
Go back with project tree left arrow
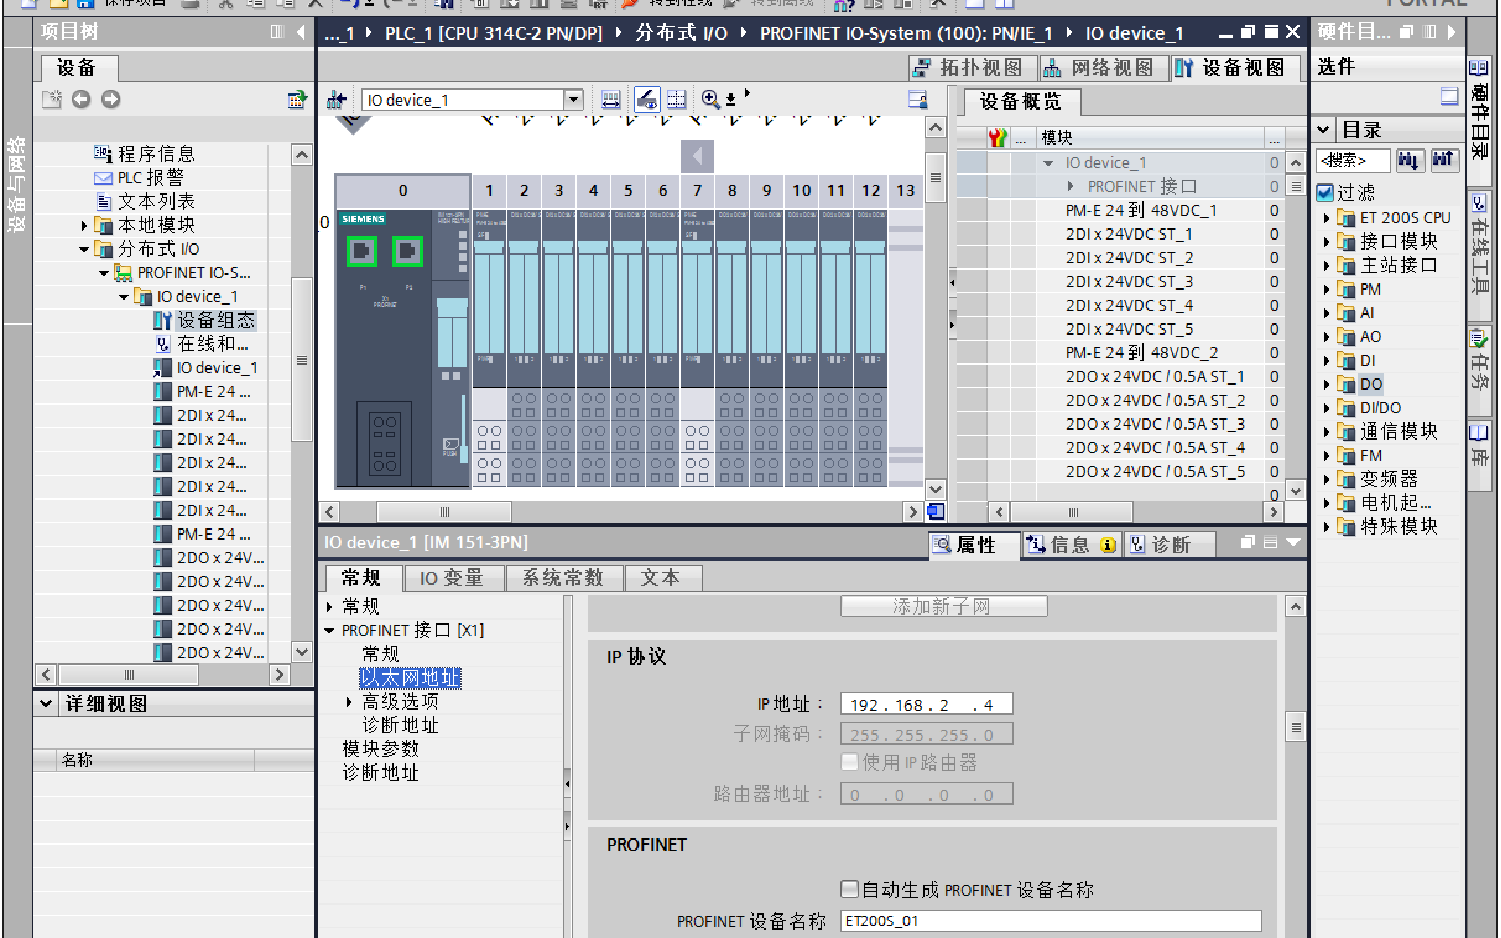(81, 99)
